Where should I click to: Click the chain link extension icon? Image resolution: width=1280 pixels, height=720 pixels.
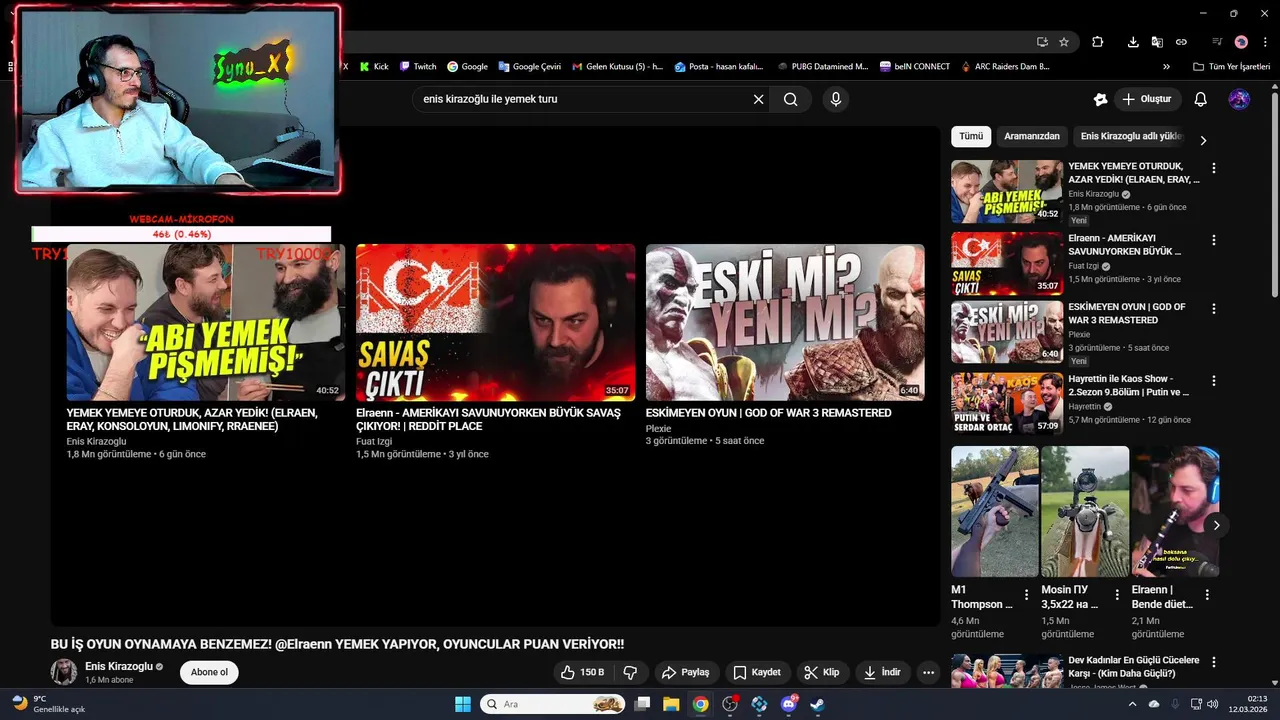(1181, 42)
